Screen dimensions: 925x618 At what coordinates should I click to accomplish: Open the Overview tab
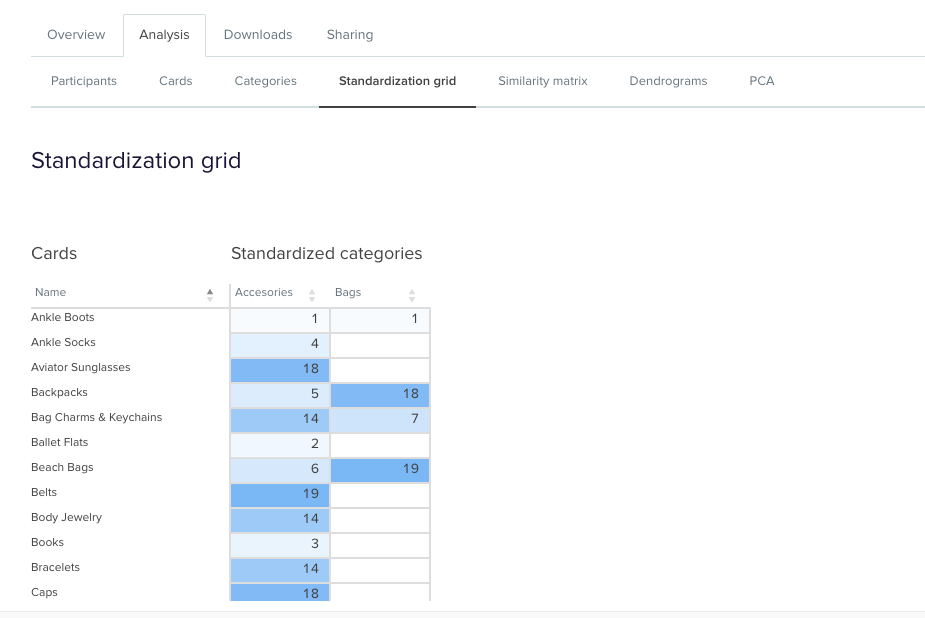(76, 35)
